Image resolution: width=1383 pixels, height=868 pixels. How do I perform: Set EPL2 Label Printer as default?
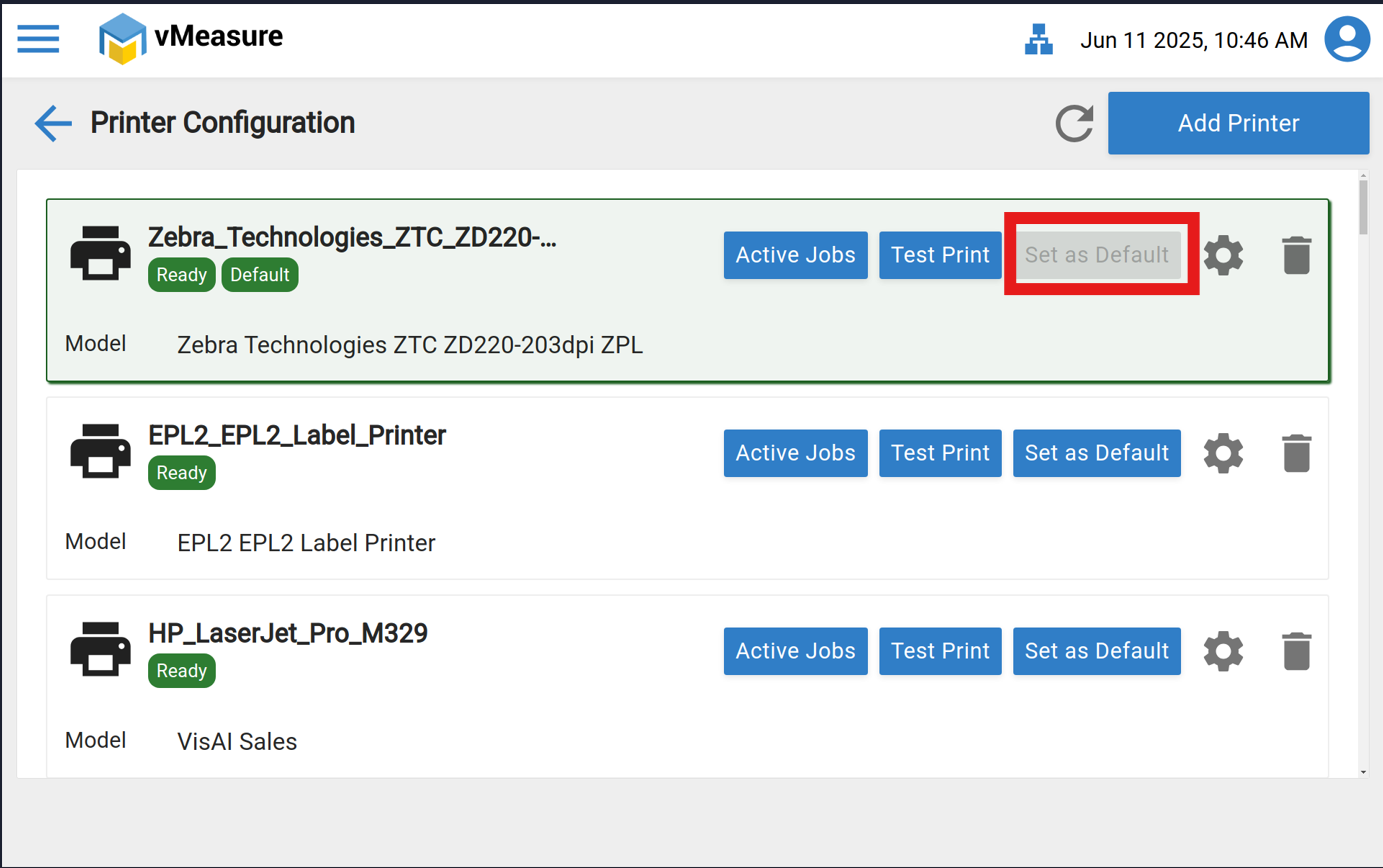(1097, 453)
